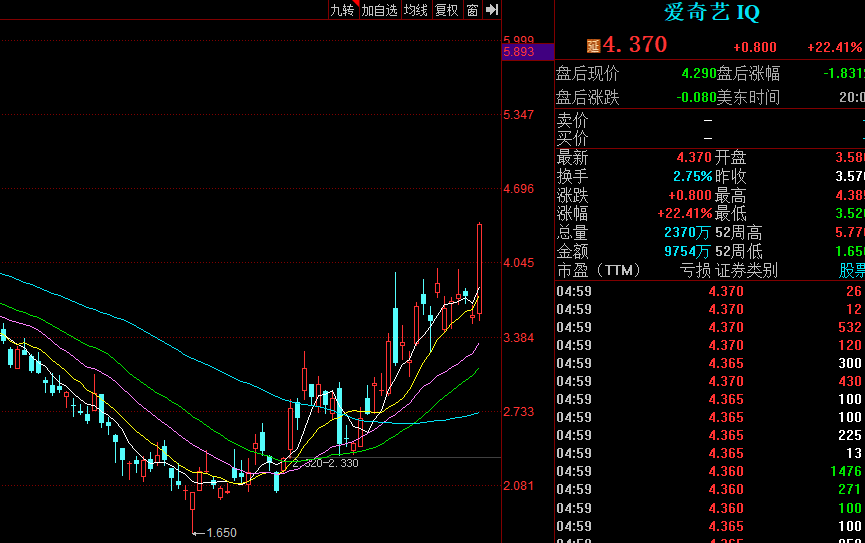Click the highlighted 5.893 price axis marker

pos(527,52)
